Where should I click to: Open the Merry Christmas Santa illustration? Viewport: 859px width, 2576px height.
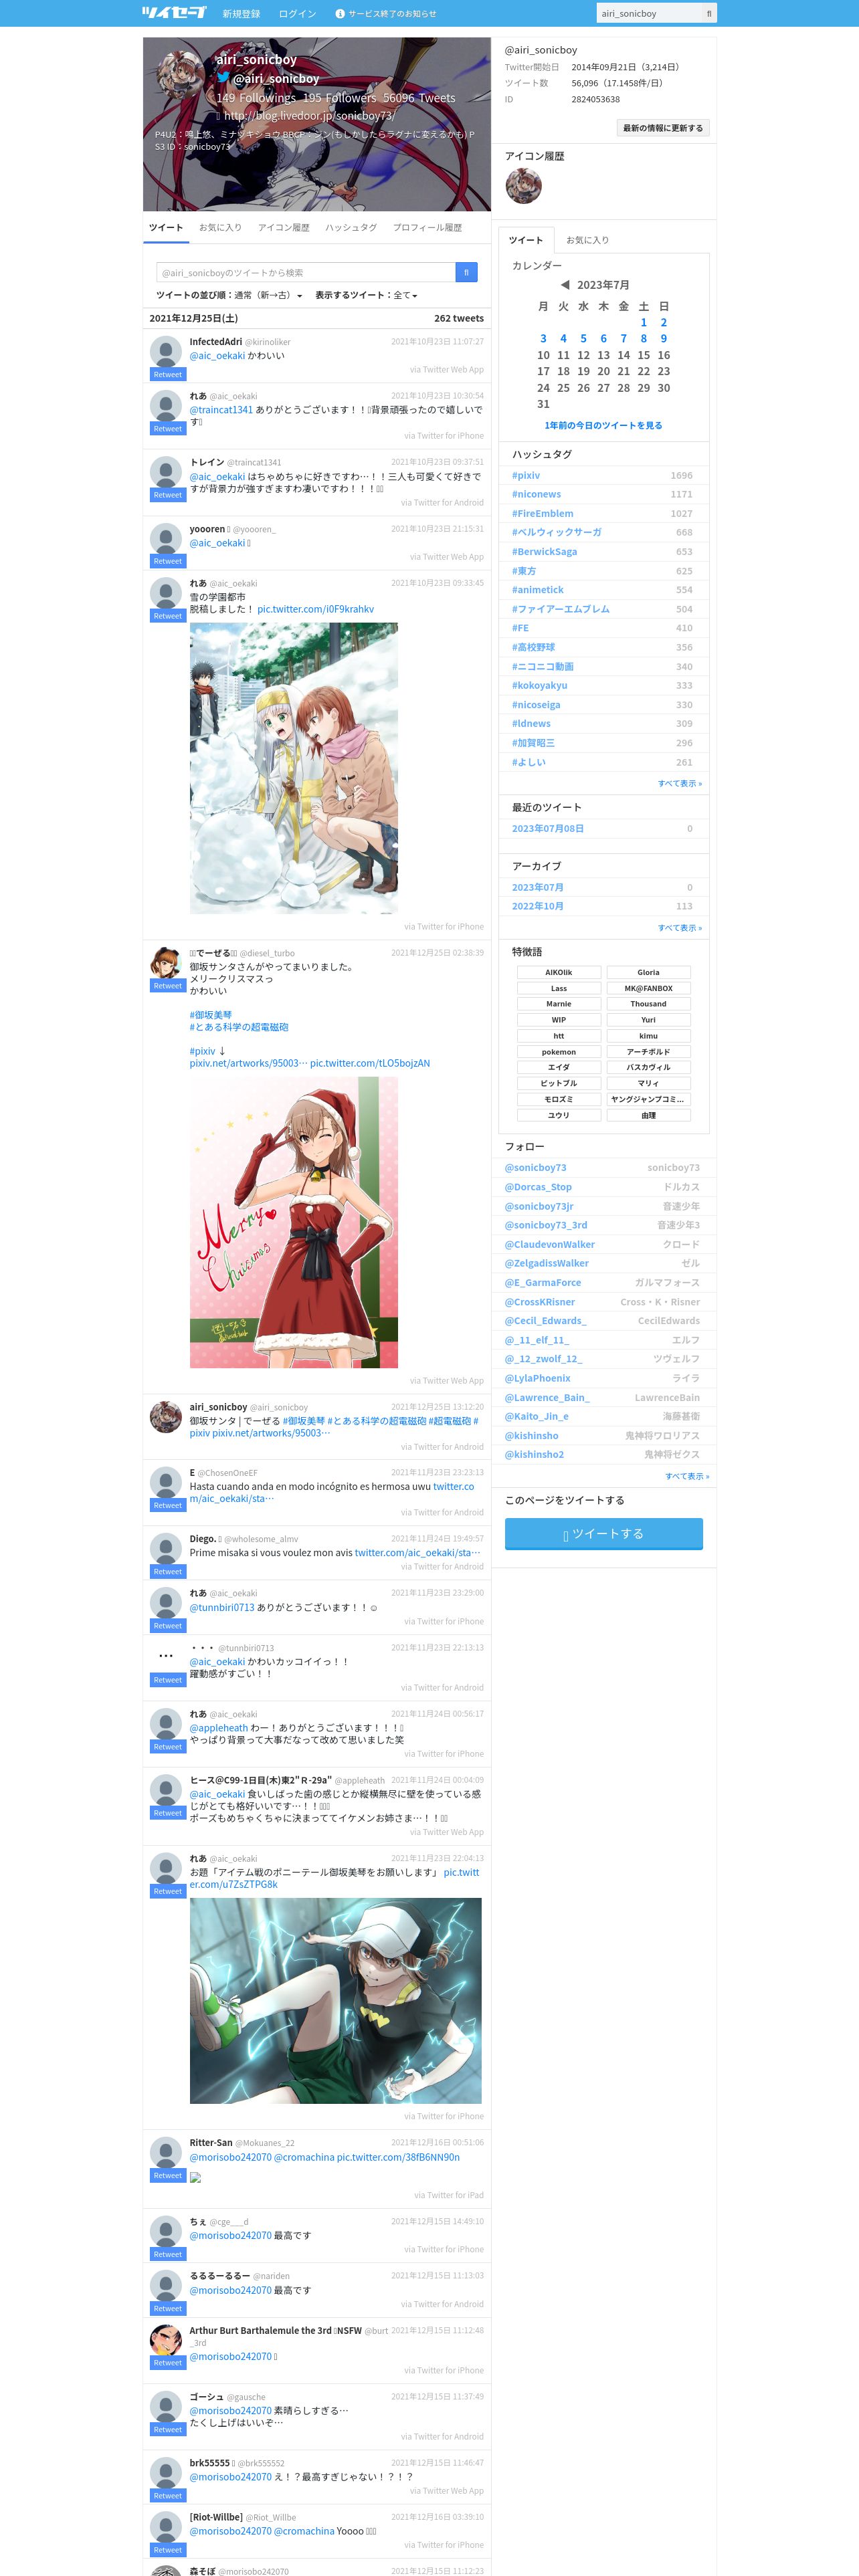pos(294,1222)
